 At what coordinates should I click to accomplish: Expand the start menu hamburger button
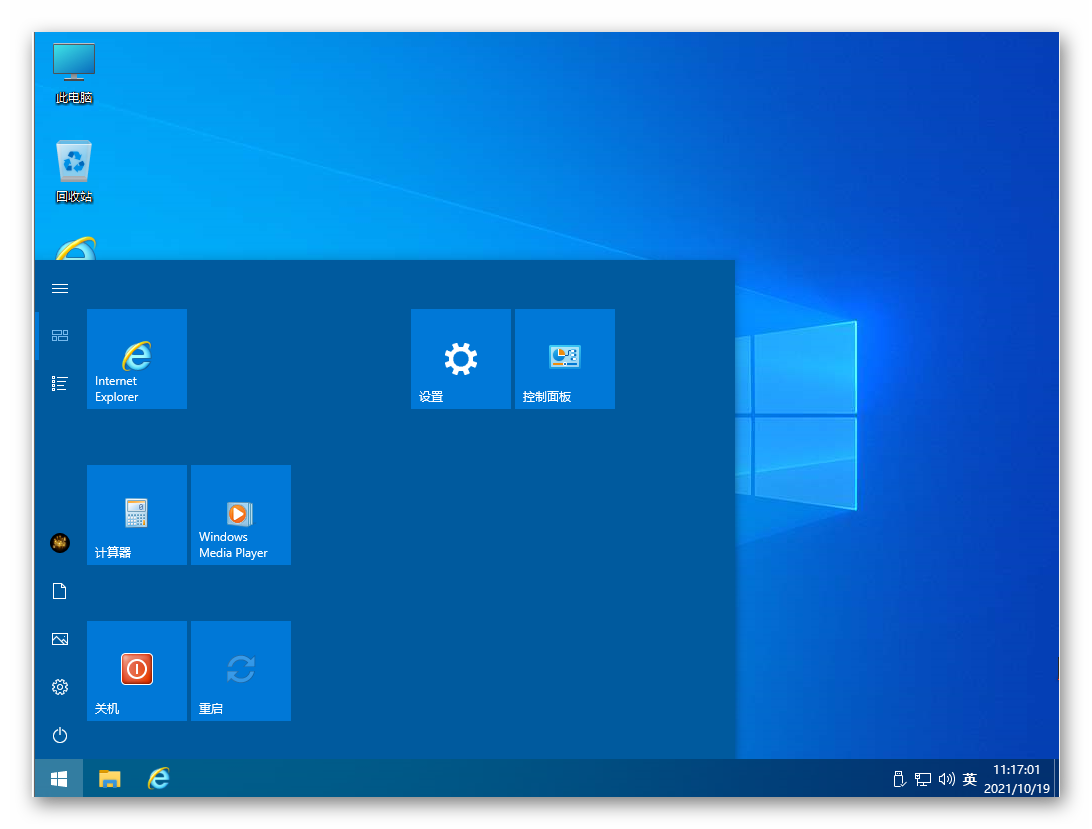60,288
